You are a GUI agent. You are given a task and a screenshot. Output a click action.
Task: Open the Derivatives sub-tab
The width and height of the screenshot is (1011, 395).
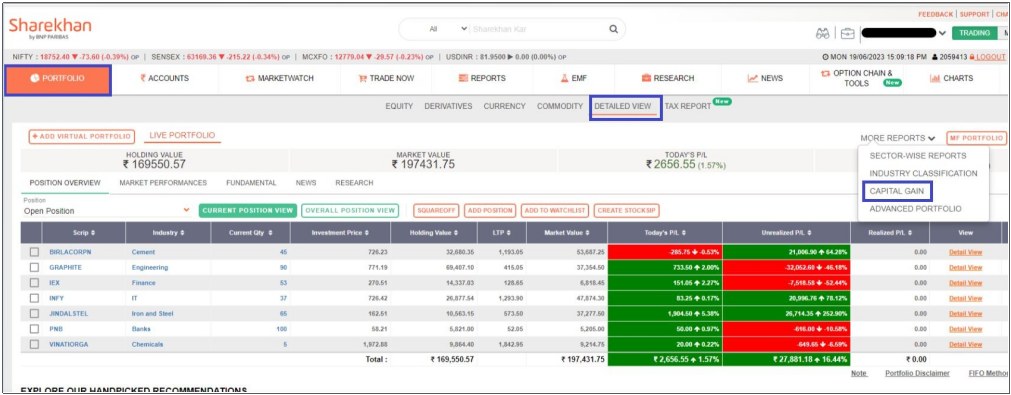click(x=448, y=106)
